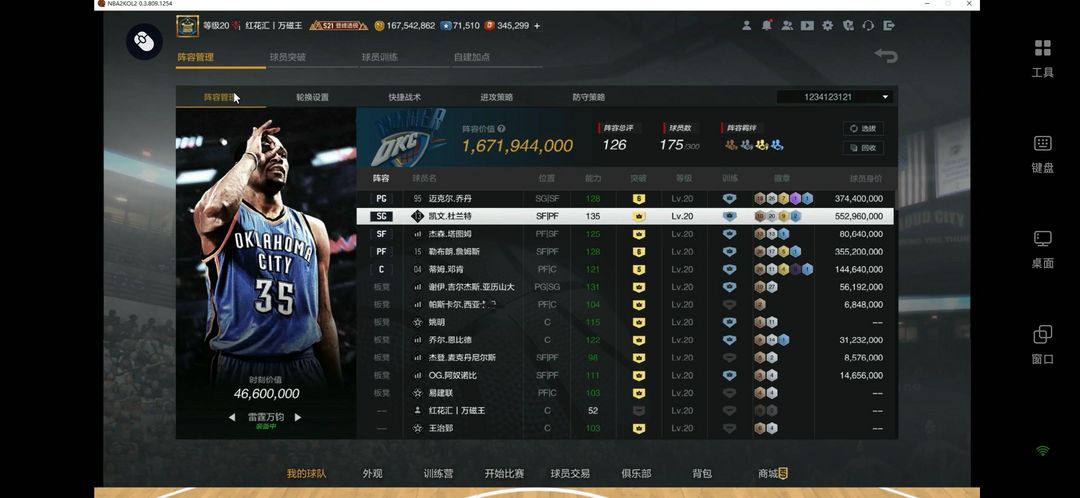Click the gold coin currency icon

[x=379, y=25]
